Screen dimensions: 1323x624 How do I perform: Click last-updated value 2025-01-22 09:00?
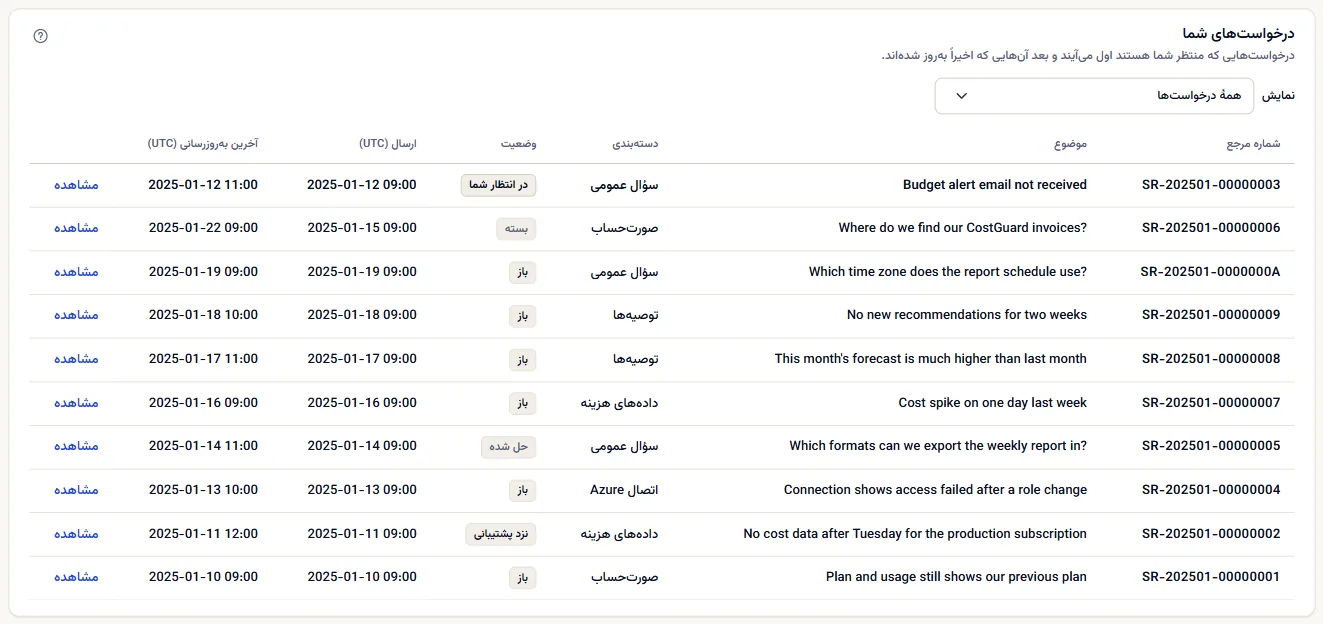pos(203,228)
